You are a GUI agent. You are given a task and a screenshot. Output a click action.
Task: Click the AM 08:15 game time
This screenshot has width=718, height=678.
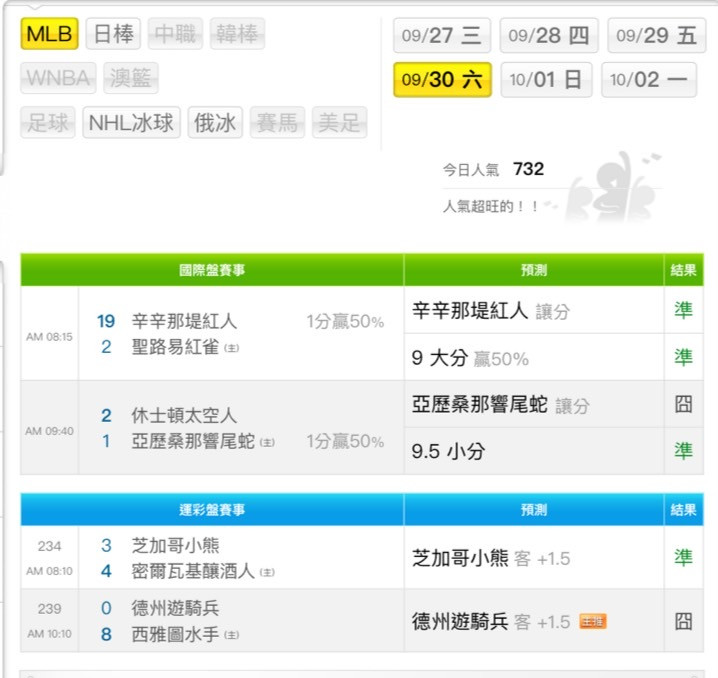click(x=49, y=337)
